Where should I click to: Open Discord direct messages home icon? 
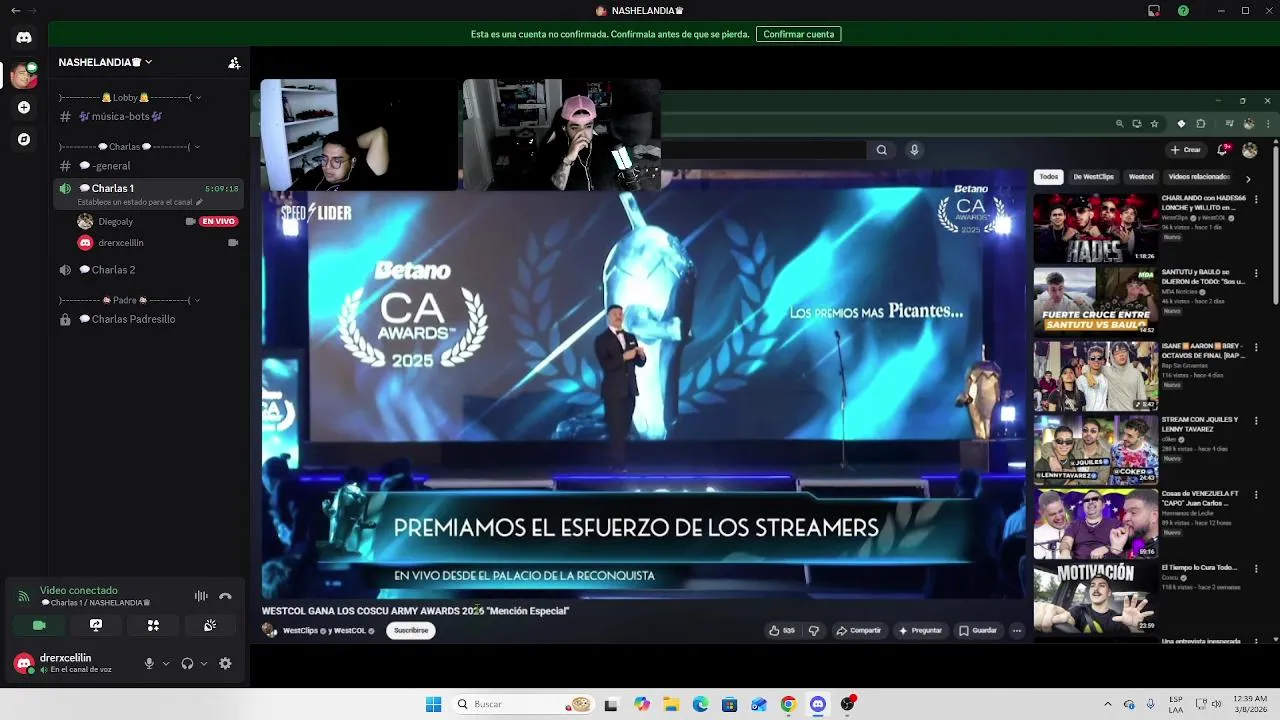(24, 37)
